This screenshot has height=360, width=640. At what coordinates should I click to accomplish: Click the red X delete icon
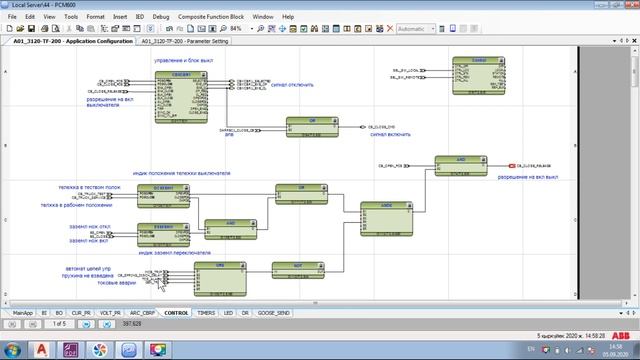(390, 29)
